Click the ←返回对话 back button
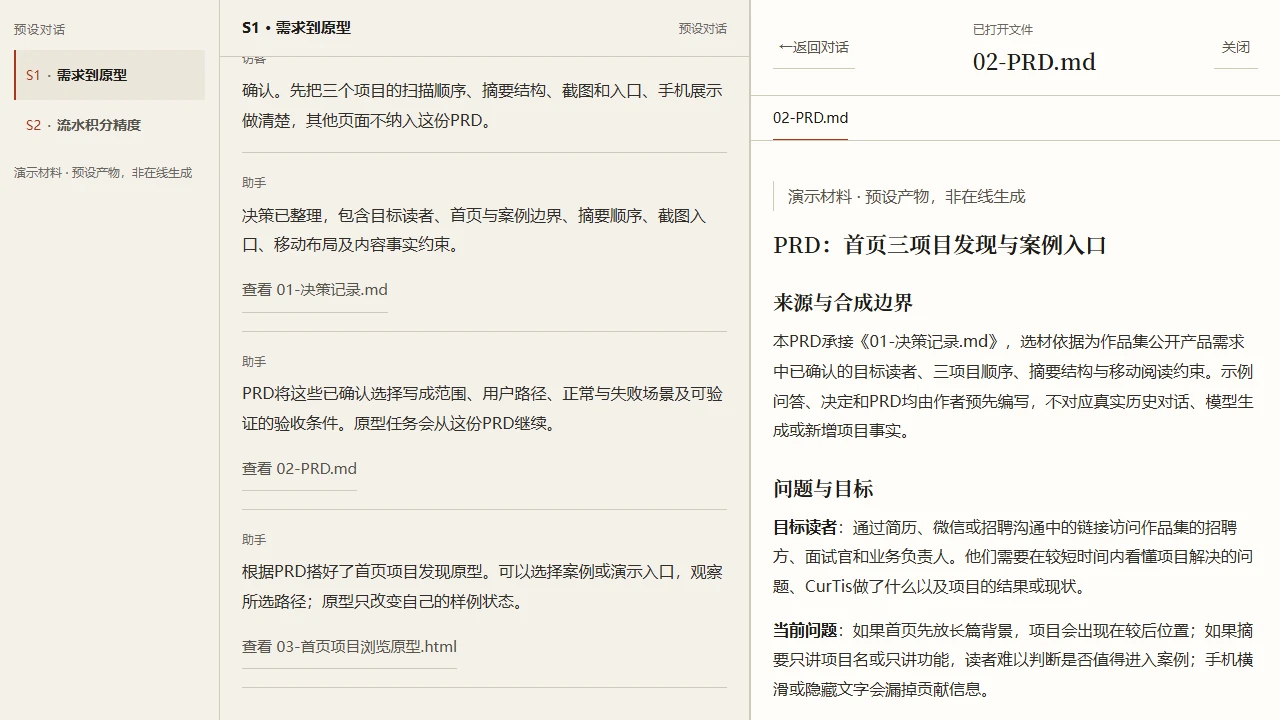Screen dimensions: 1280x720 (814, 47)
